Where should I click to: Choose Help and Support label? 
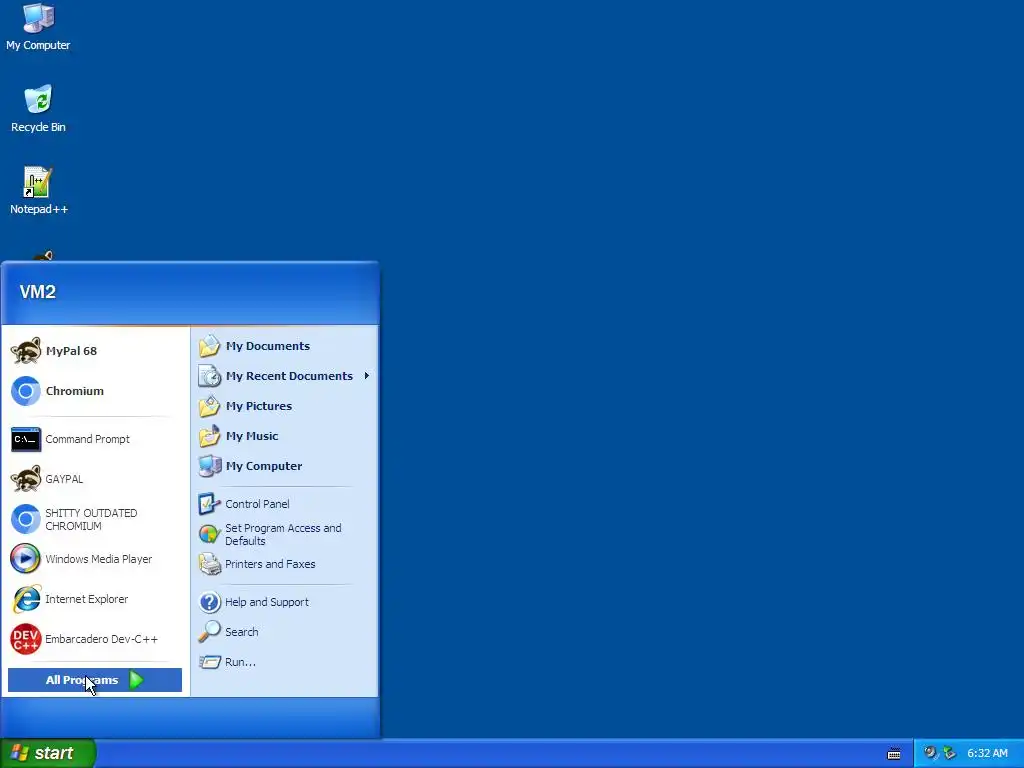tap(266, 602)
